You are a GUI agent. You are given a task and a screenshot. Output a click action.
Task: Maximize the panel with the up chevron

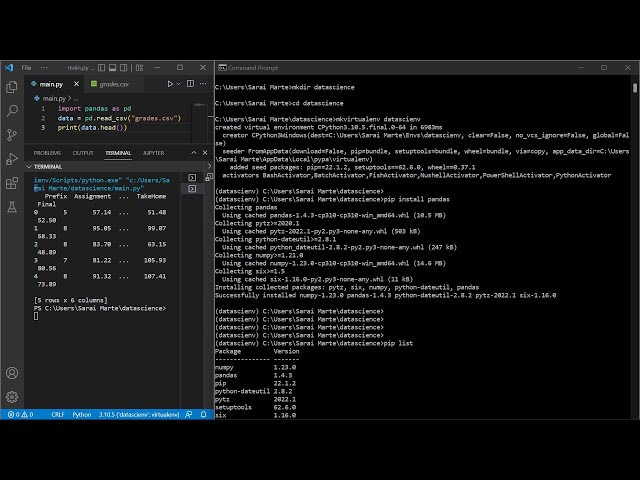pos(193,153)
